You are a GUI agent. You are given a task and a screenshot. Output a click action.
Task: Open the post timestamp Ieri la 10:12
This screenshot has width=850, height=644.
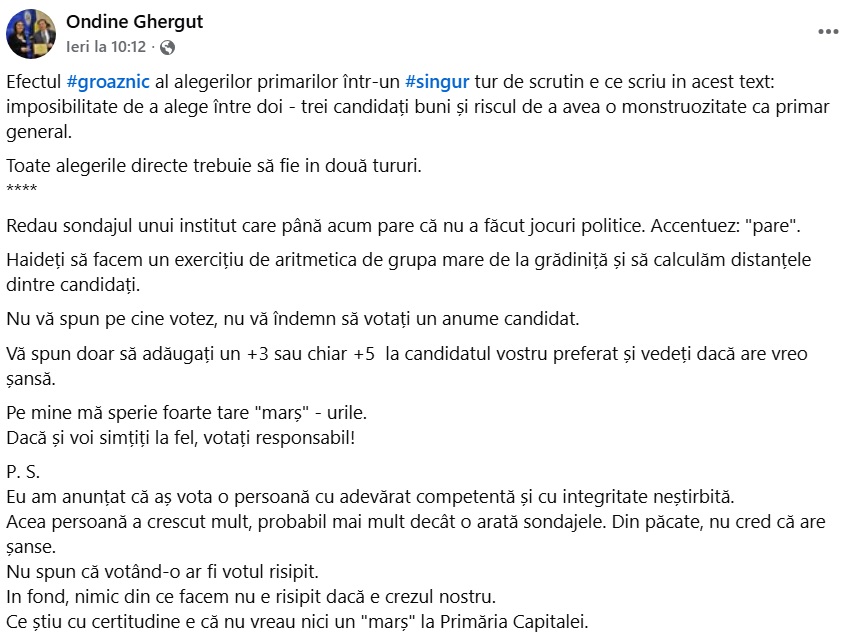105,47
